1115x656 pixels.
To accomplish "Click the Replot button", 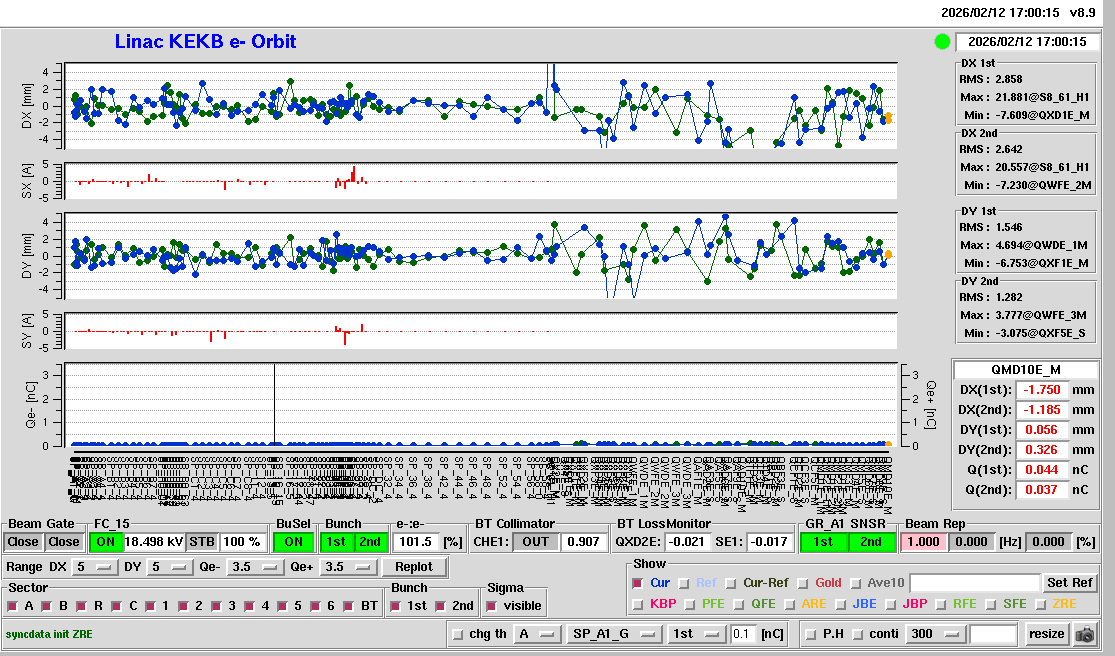I will click(x=413, y=567).
